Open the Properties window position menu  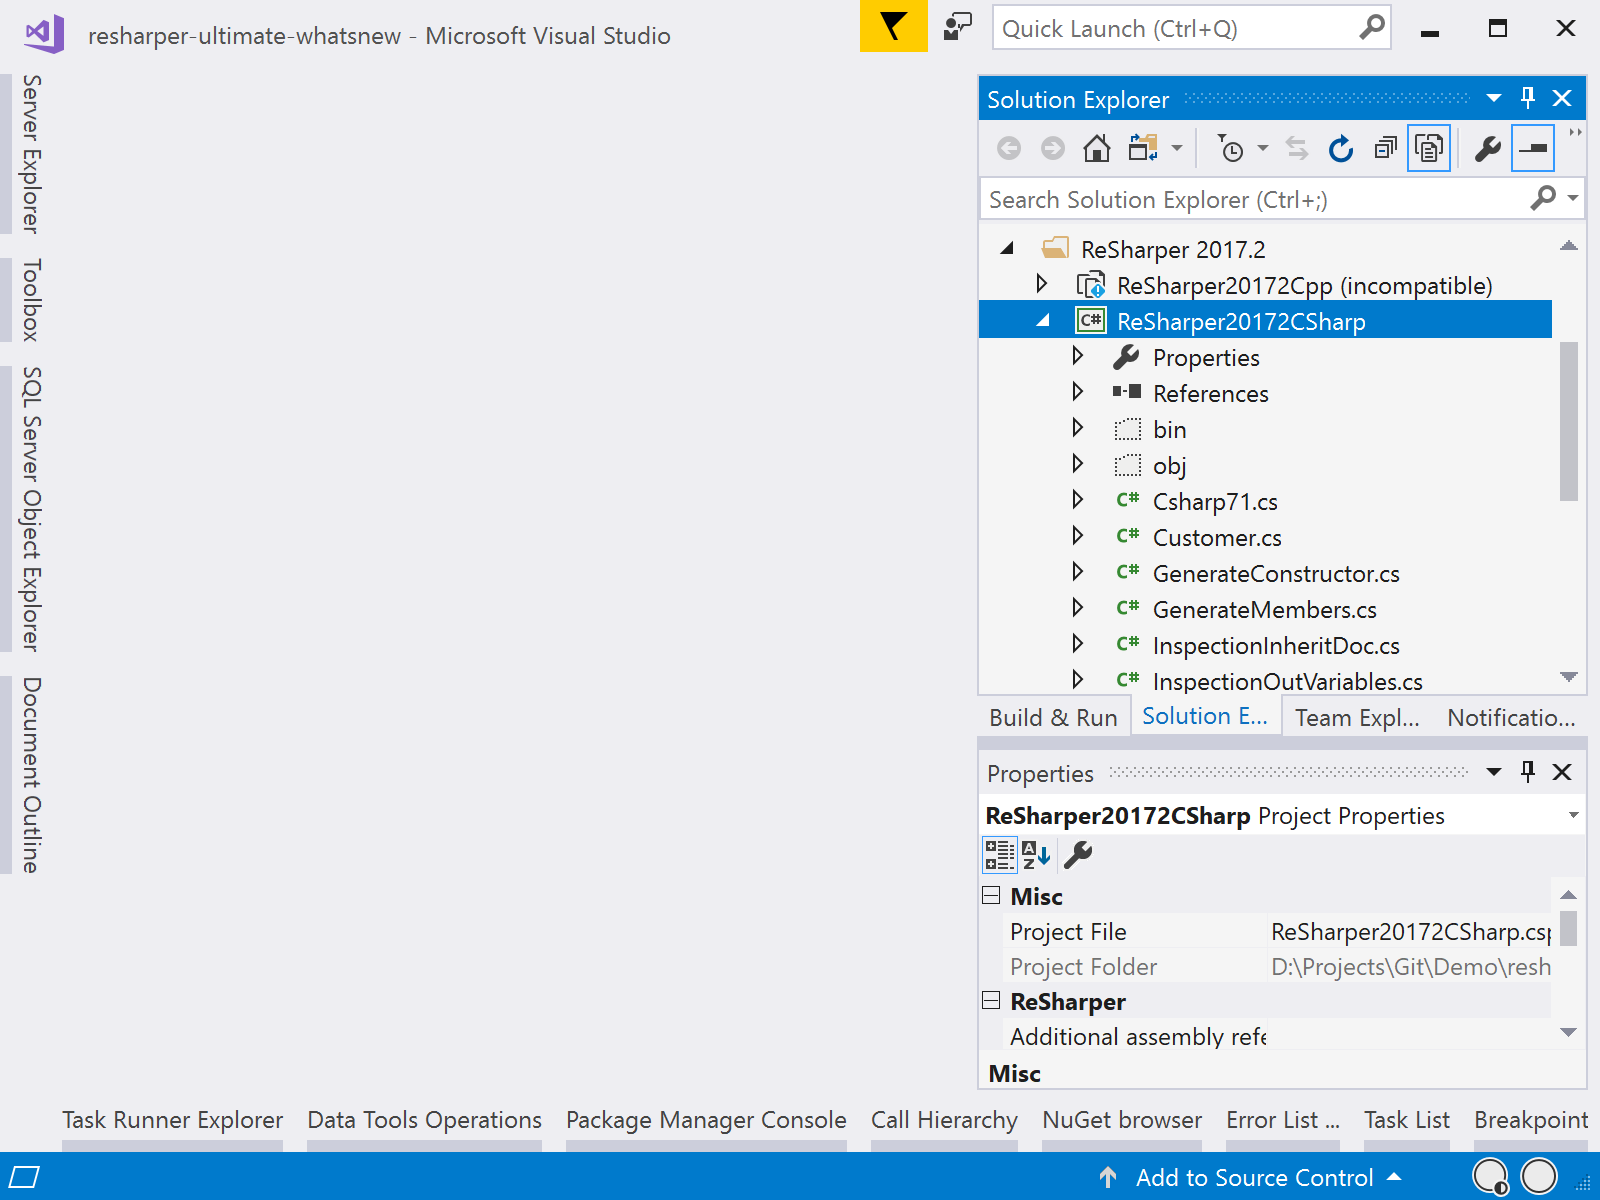tap(1494, 772)
